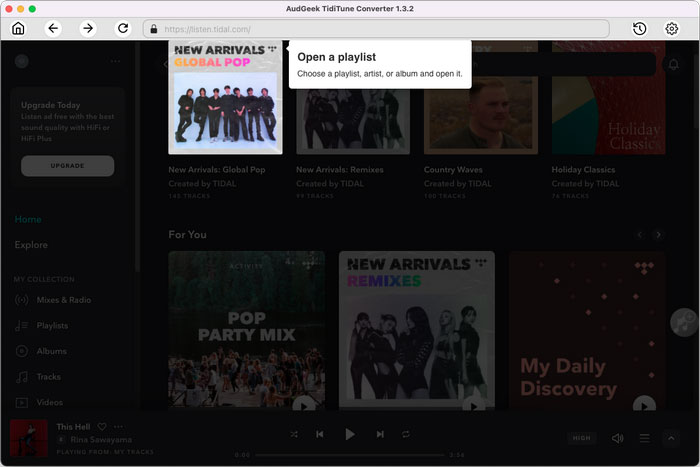Skip to next track
Image resolution: width=700 pixels, height=467 pixels.
[380, 434]
